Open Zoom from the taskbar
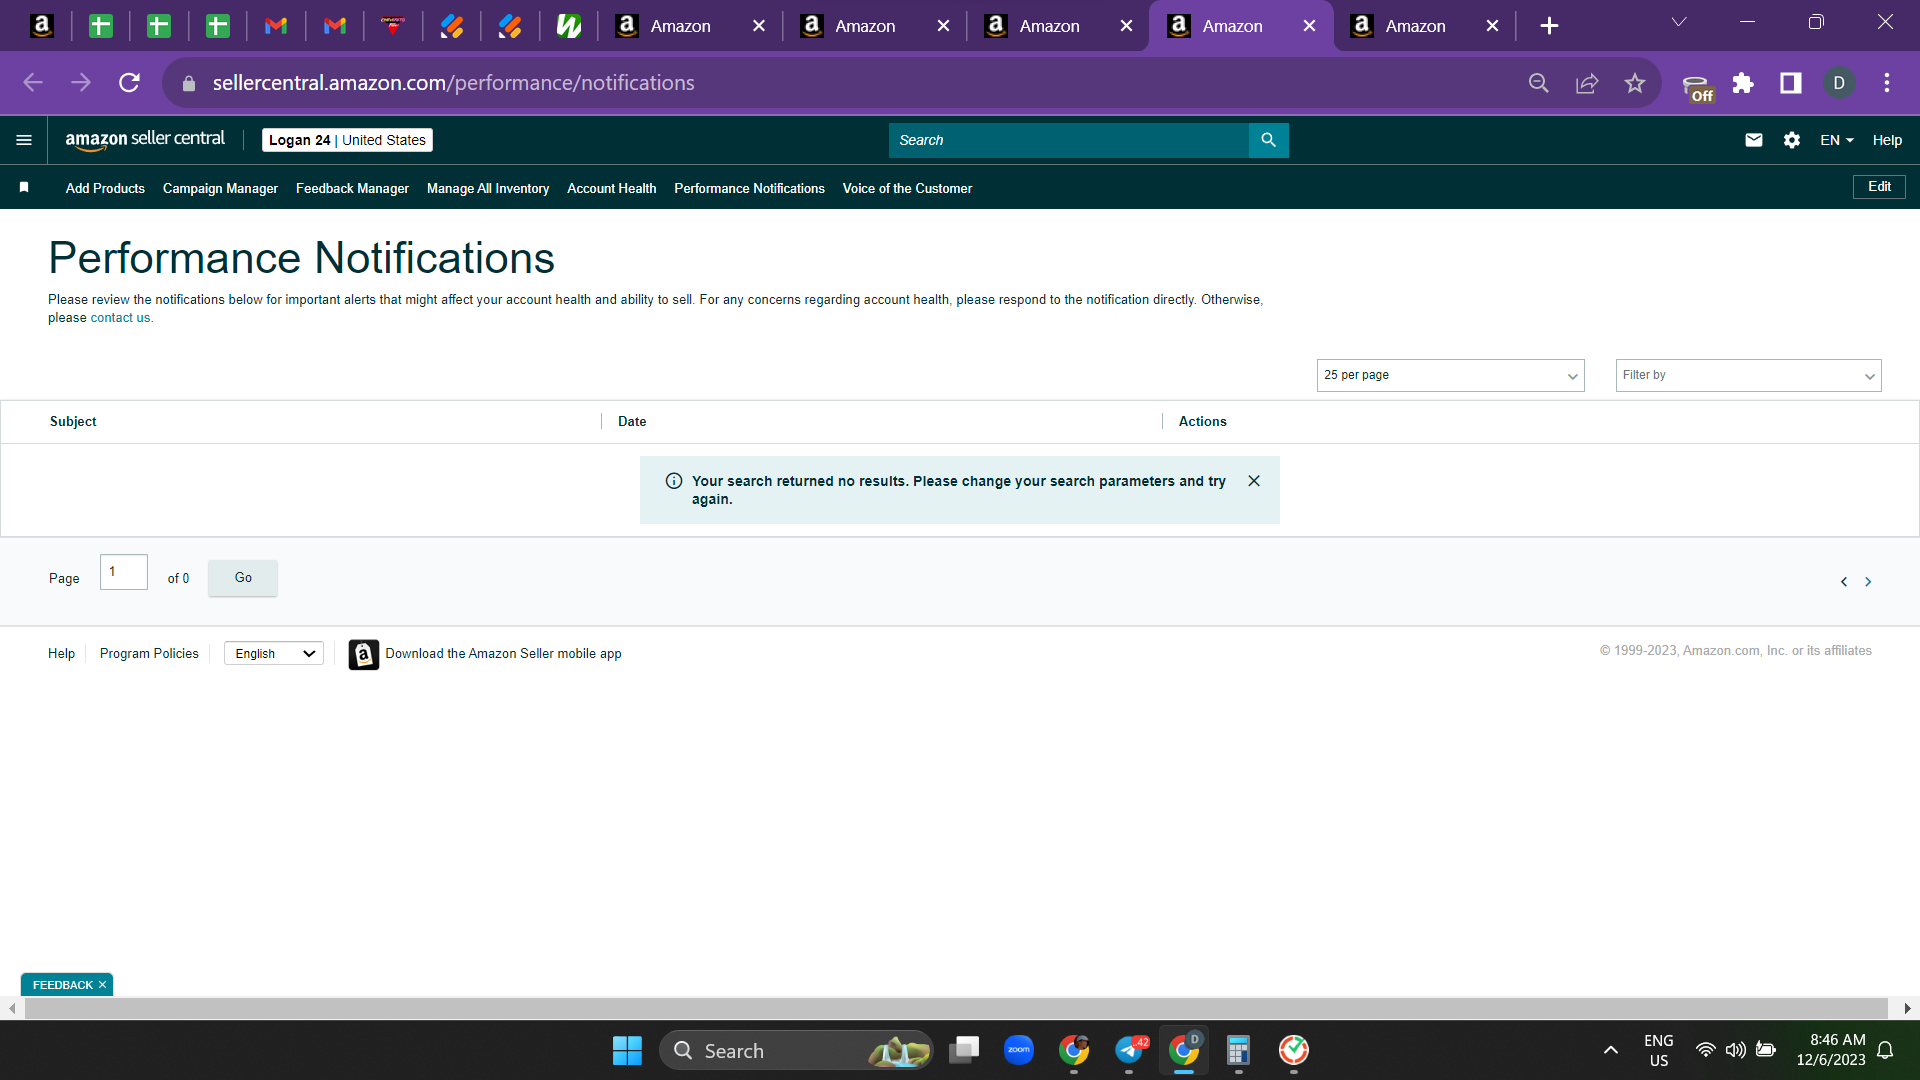 (1019, 1050)
